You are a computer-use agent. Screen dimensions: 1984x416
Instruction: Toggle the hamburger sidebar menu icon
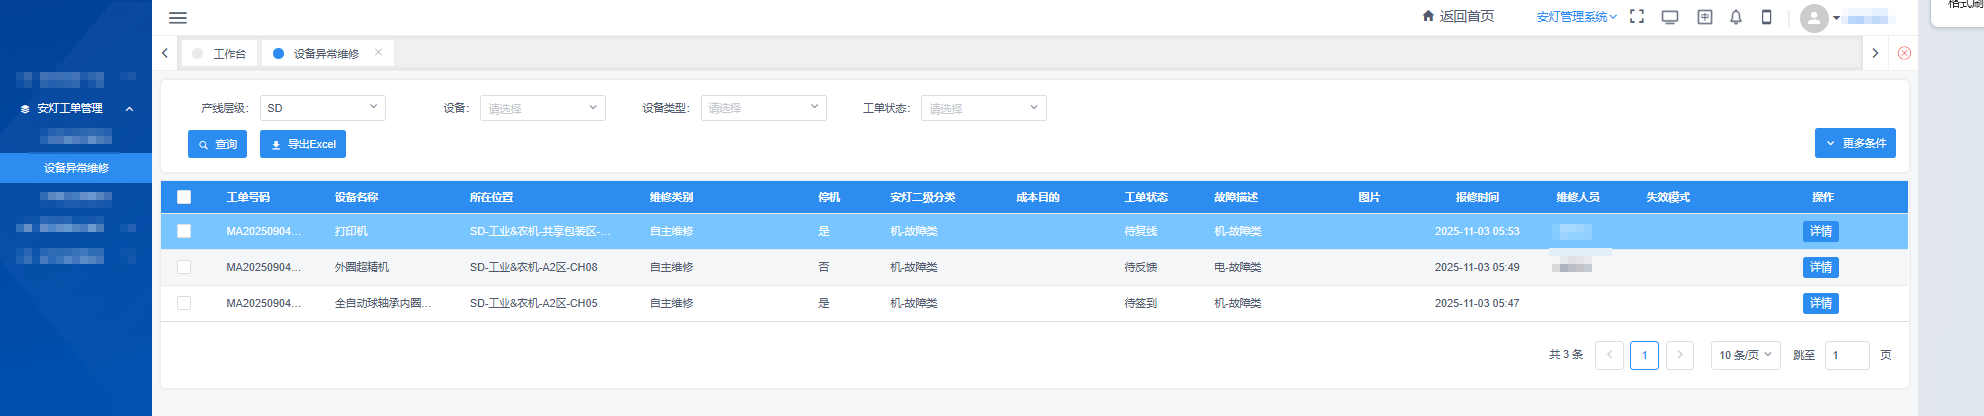click(178, 18)
